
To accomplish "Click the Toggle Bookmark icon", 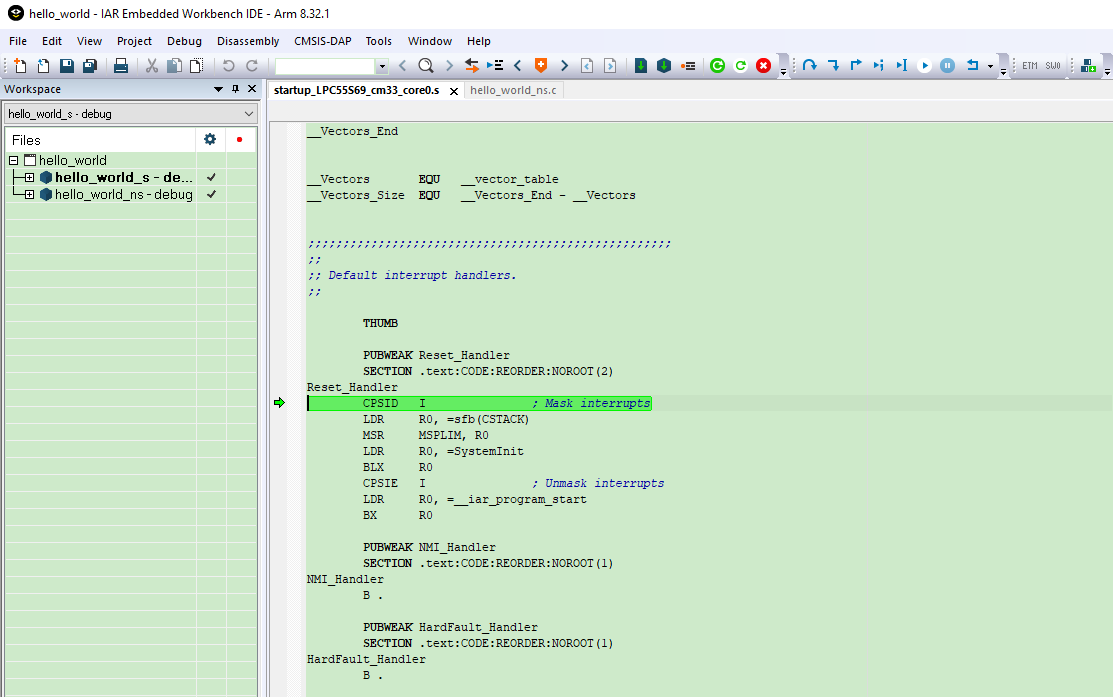I will [x=541, y=66].
